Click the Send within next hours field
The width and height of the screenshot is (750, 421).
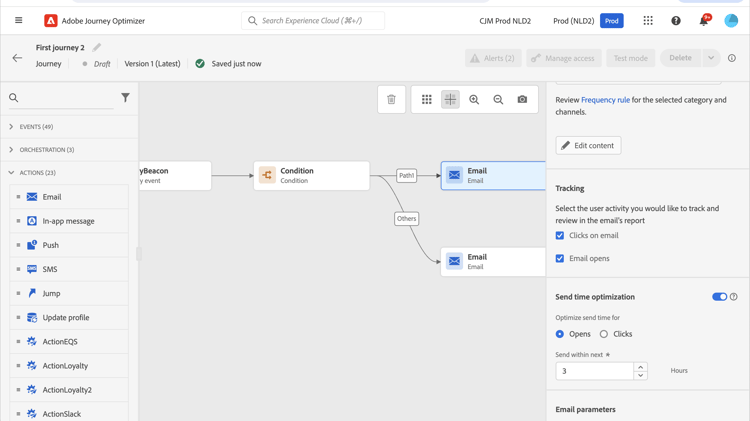coord(594,371)
